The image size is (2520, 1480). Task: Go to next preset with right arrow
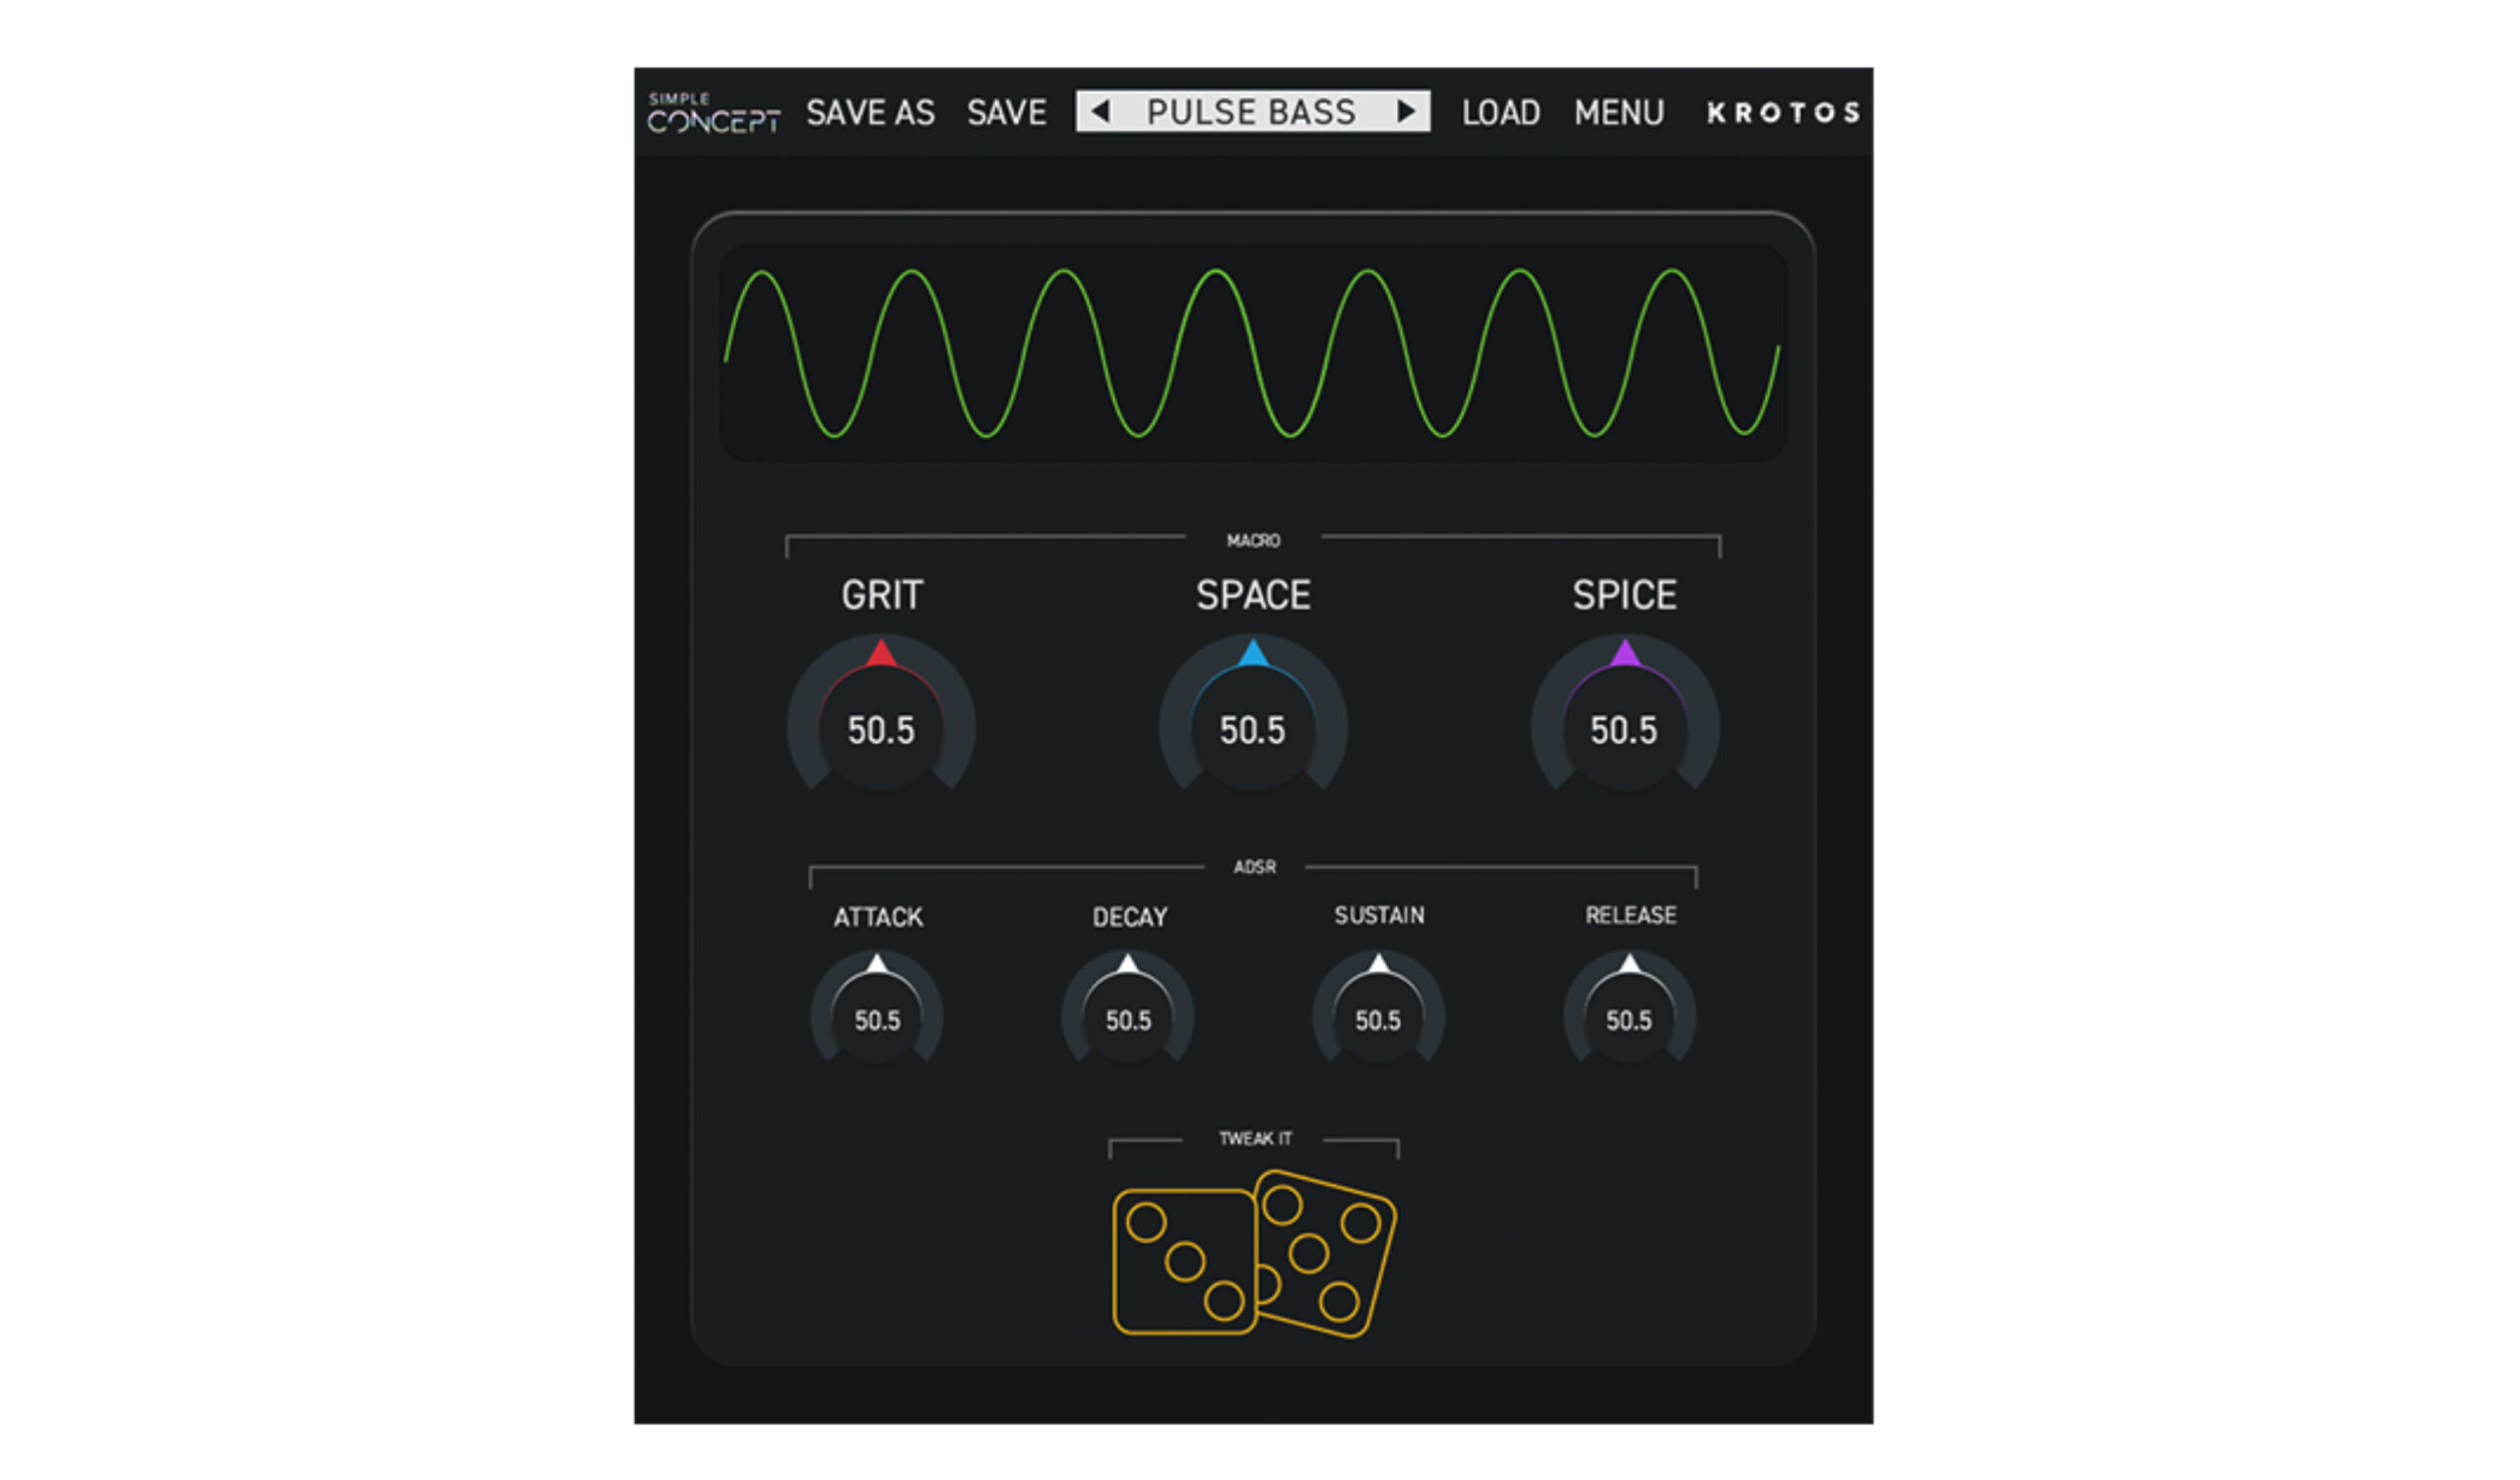[1406, 111]
